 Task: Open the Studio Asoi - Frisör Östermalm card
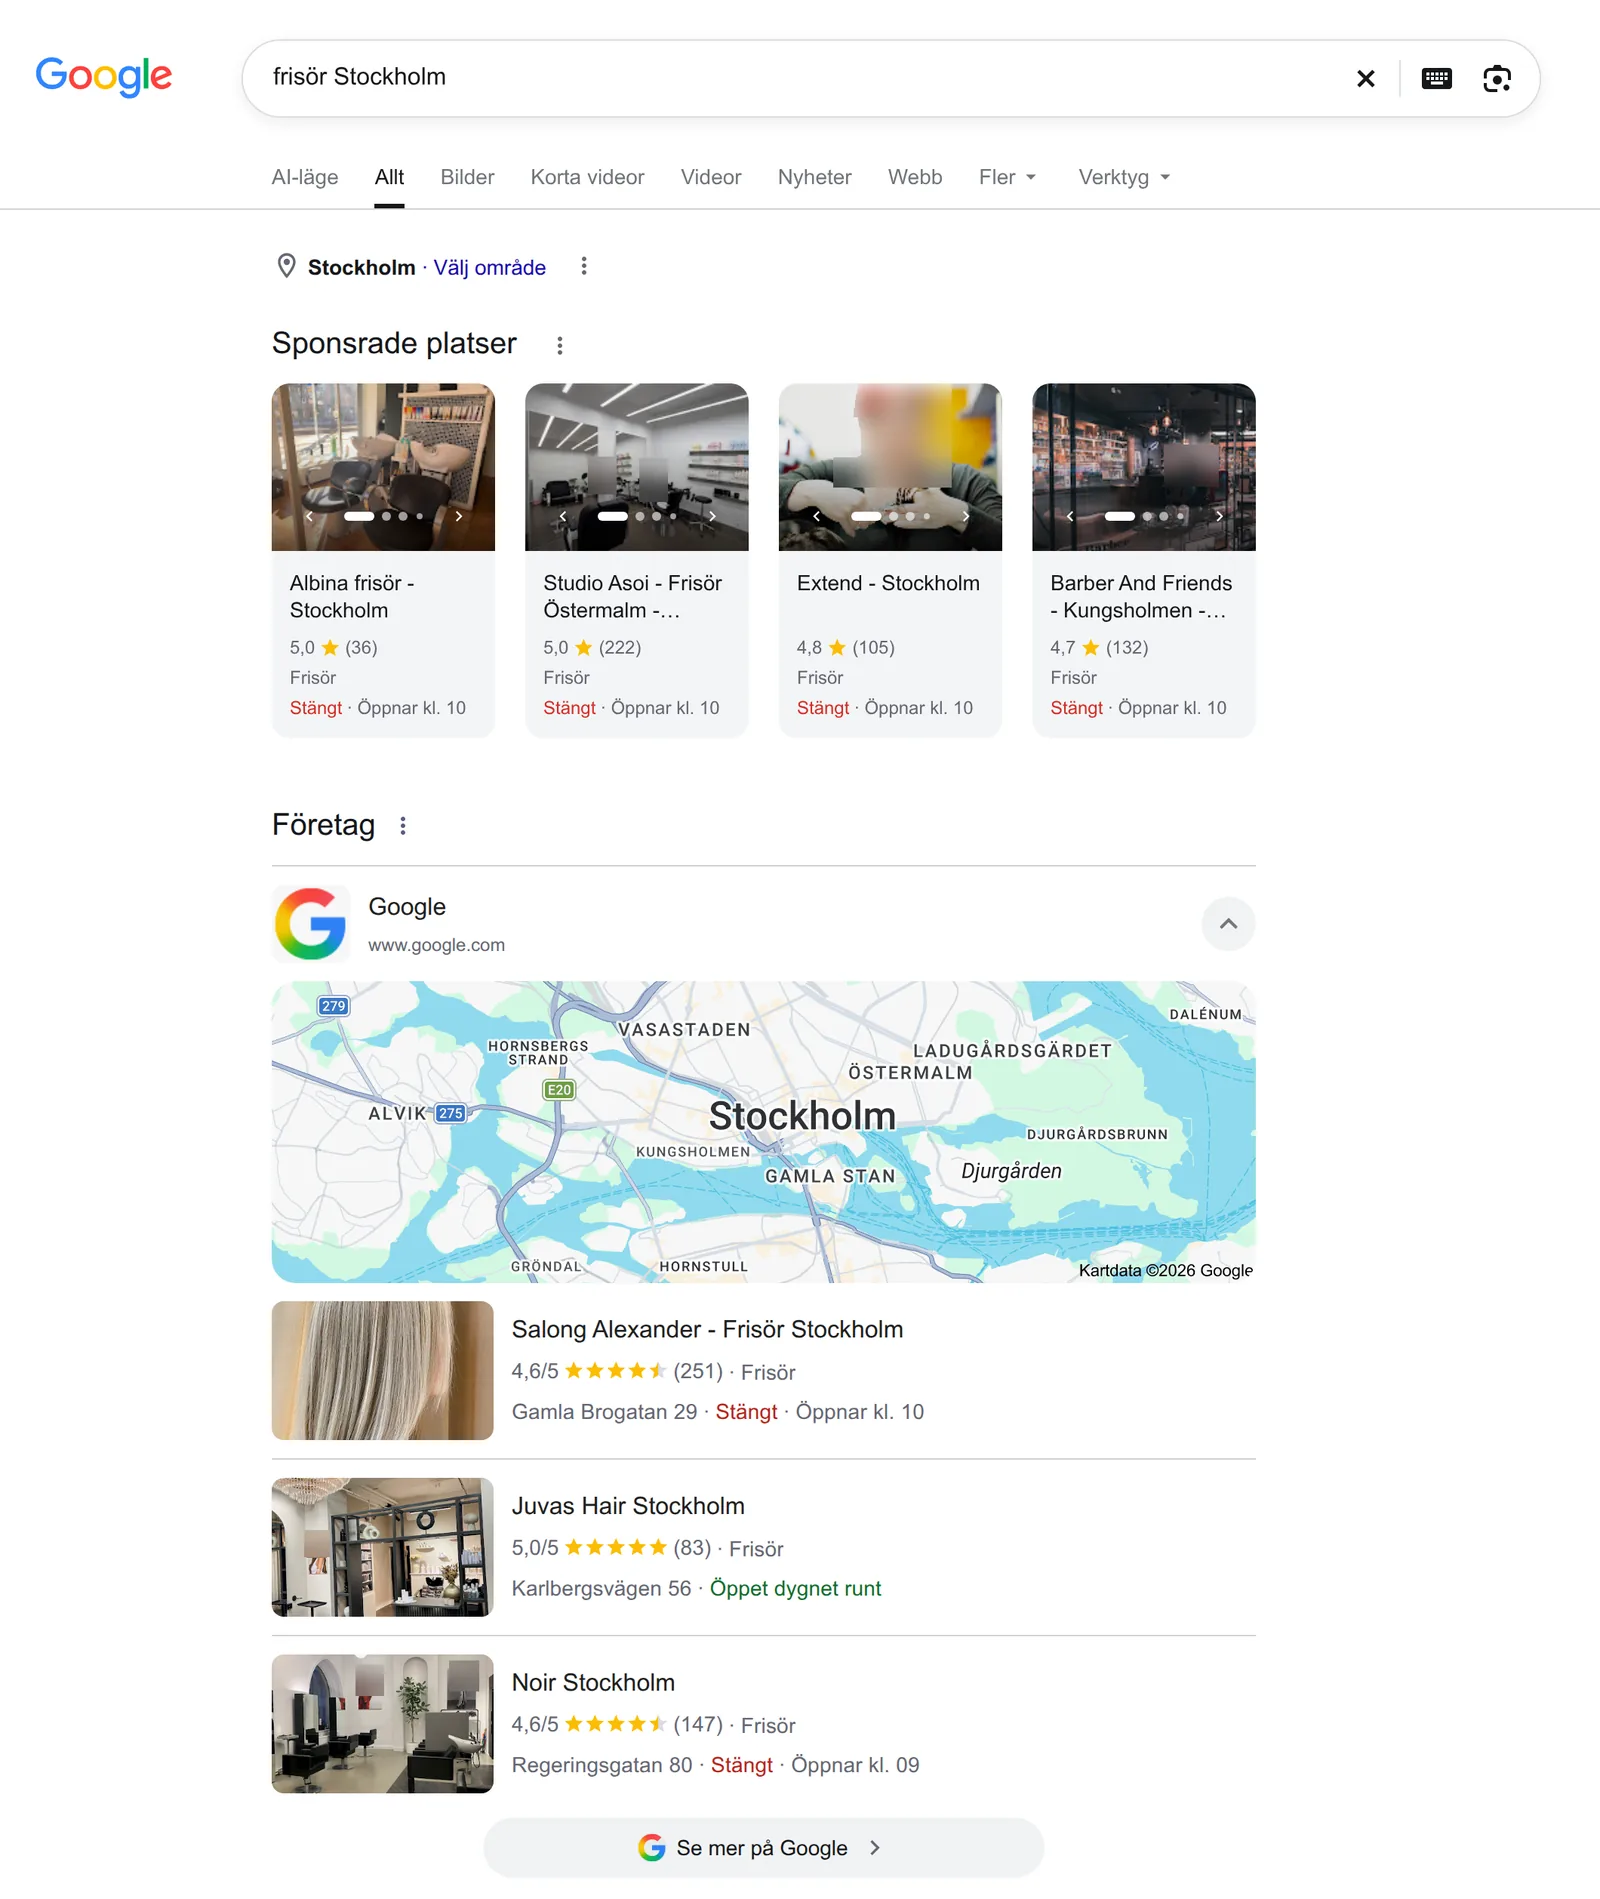click(636, 560)
